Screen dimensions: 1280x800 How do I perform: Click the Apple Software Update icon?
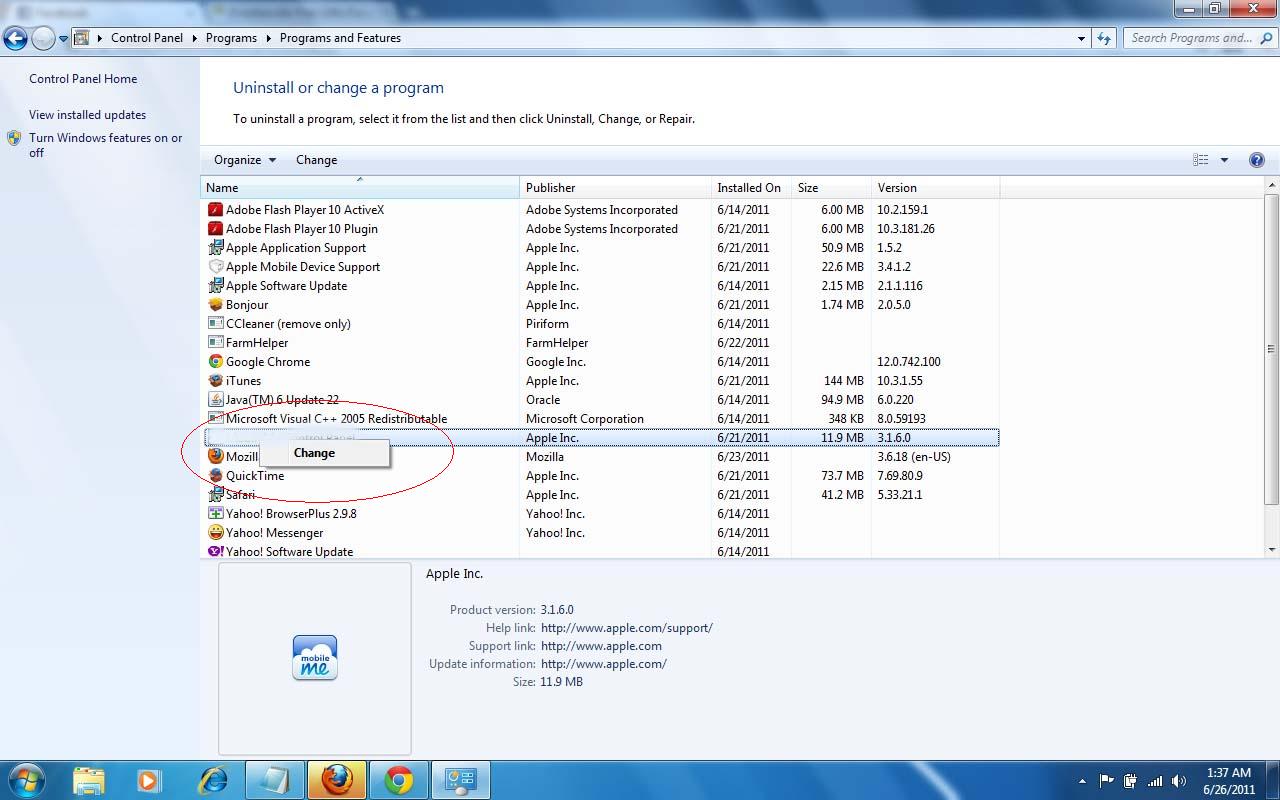tap(215, 286)
